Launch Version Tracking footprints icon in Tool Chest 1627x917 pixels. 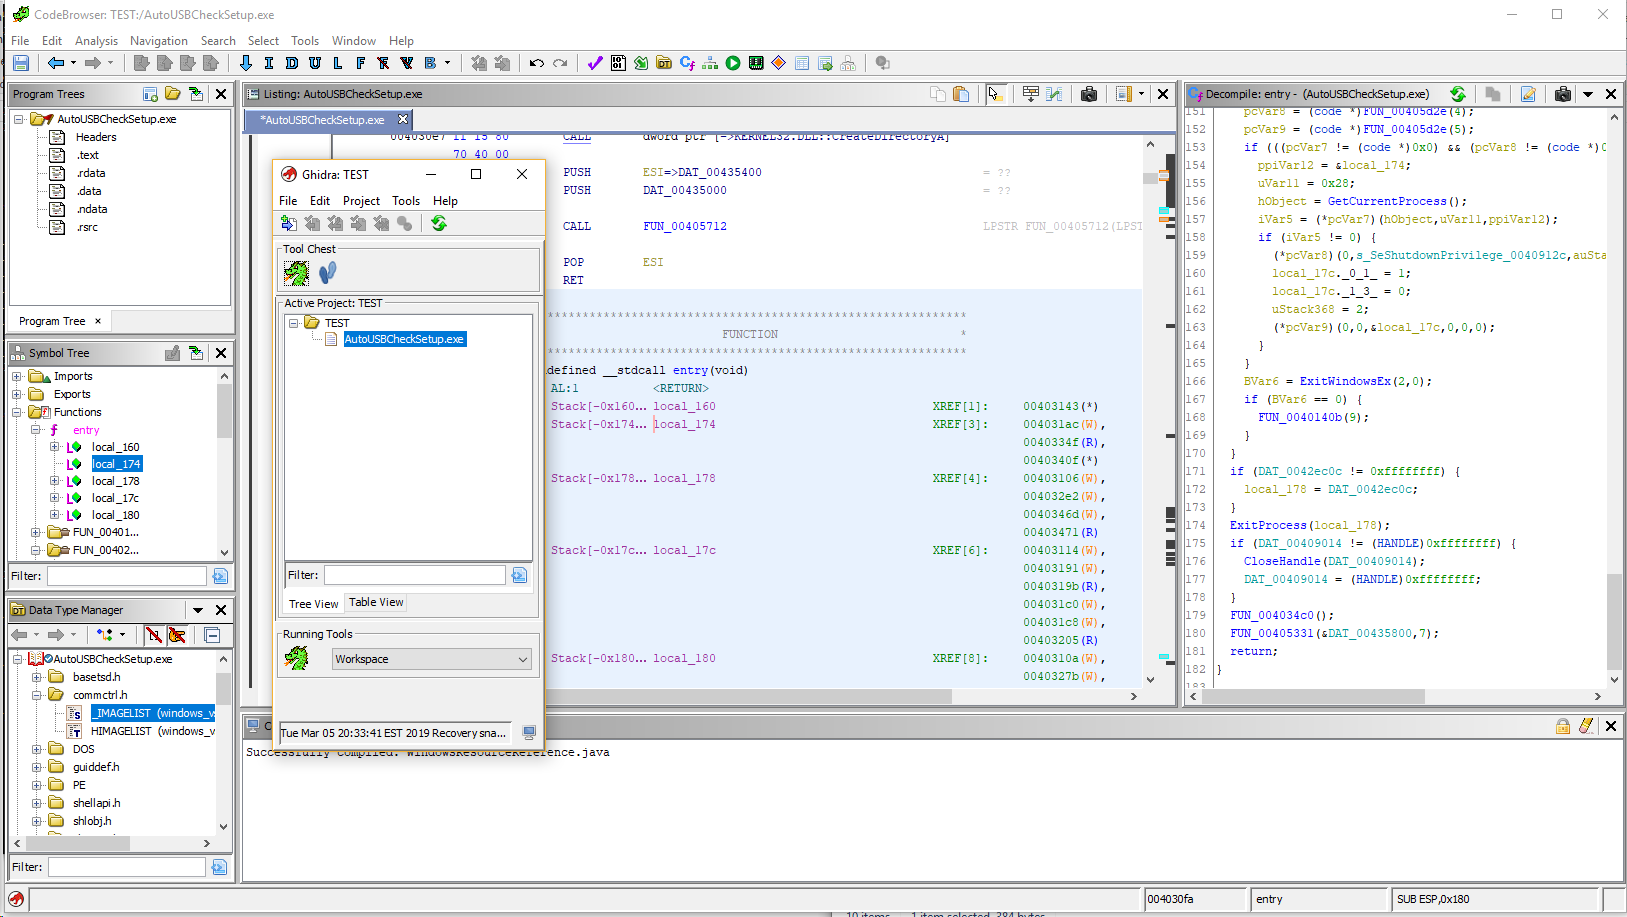tap(328, 272)
